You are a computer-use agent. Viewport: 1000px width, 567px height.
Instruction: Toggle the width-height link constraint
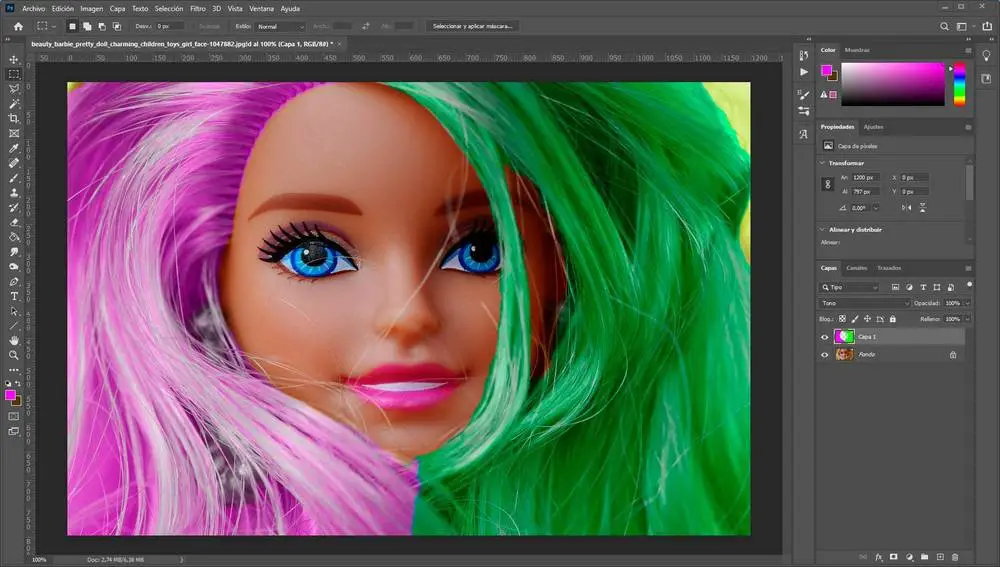827,184
